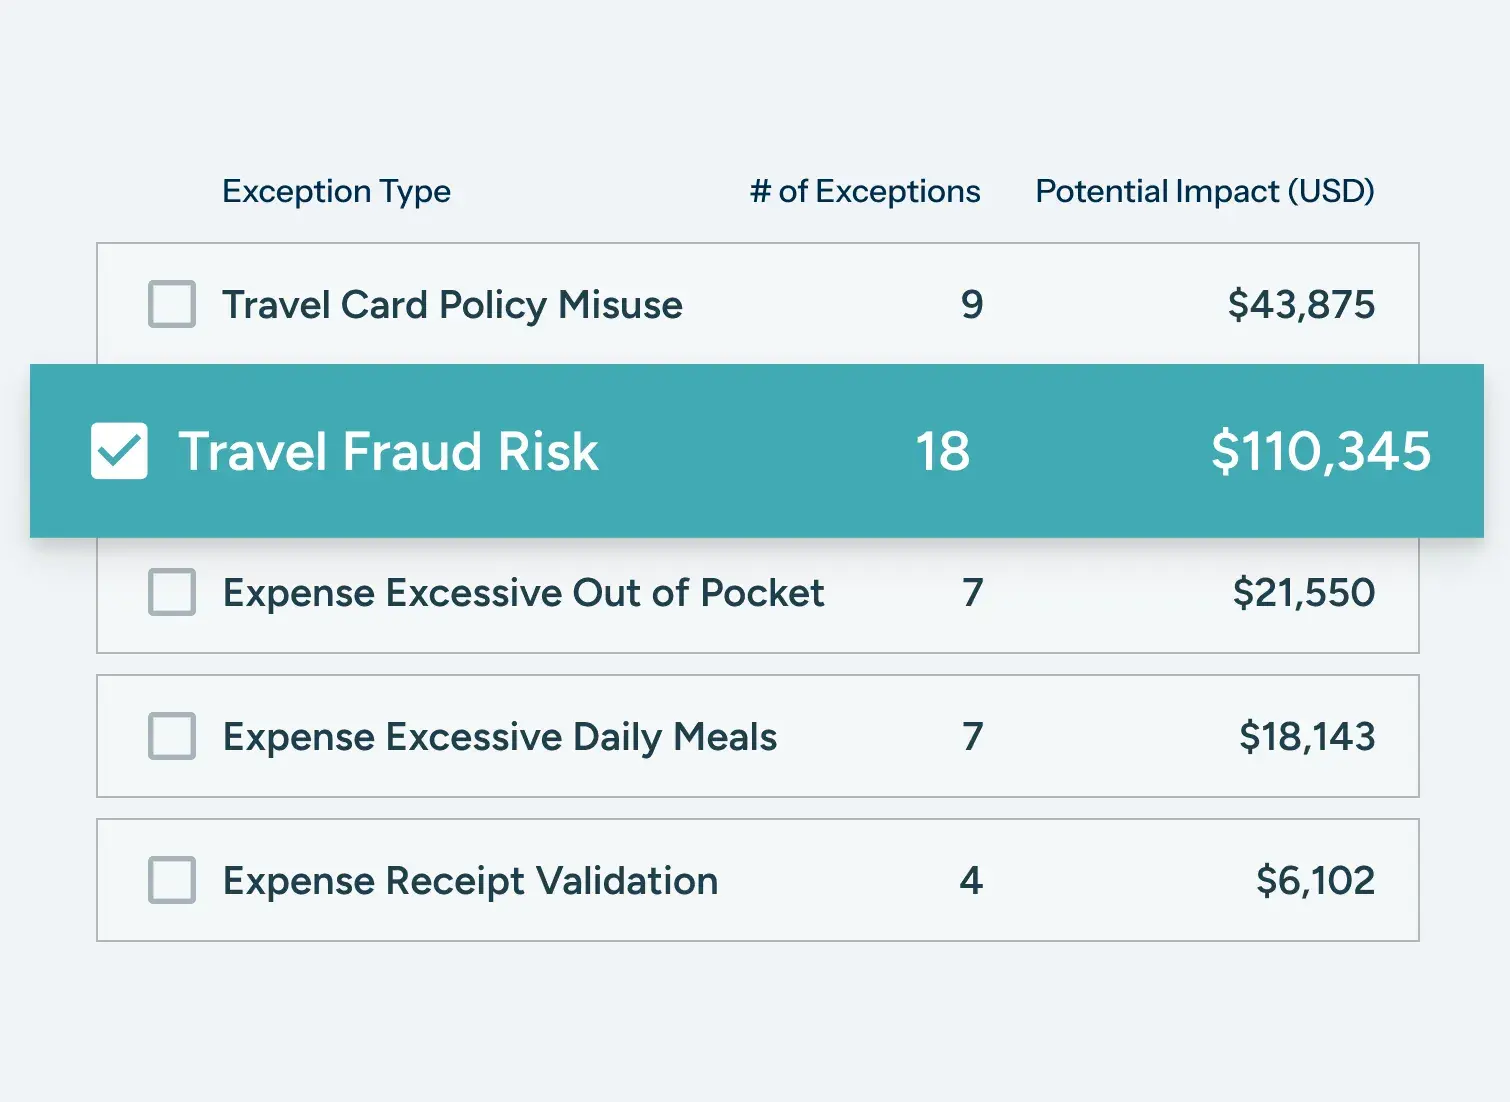Open the Expense Excessive Daily Meals row
Image resolution: width=1510 pixels, height=1102 pixels.
(700, 737)
